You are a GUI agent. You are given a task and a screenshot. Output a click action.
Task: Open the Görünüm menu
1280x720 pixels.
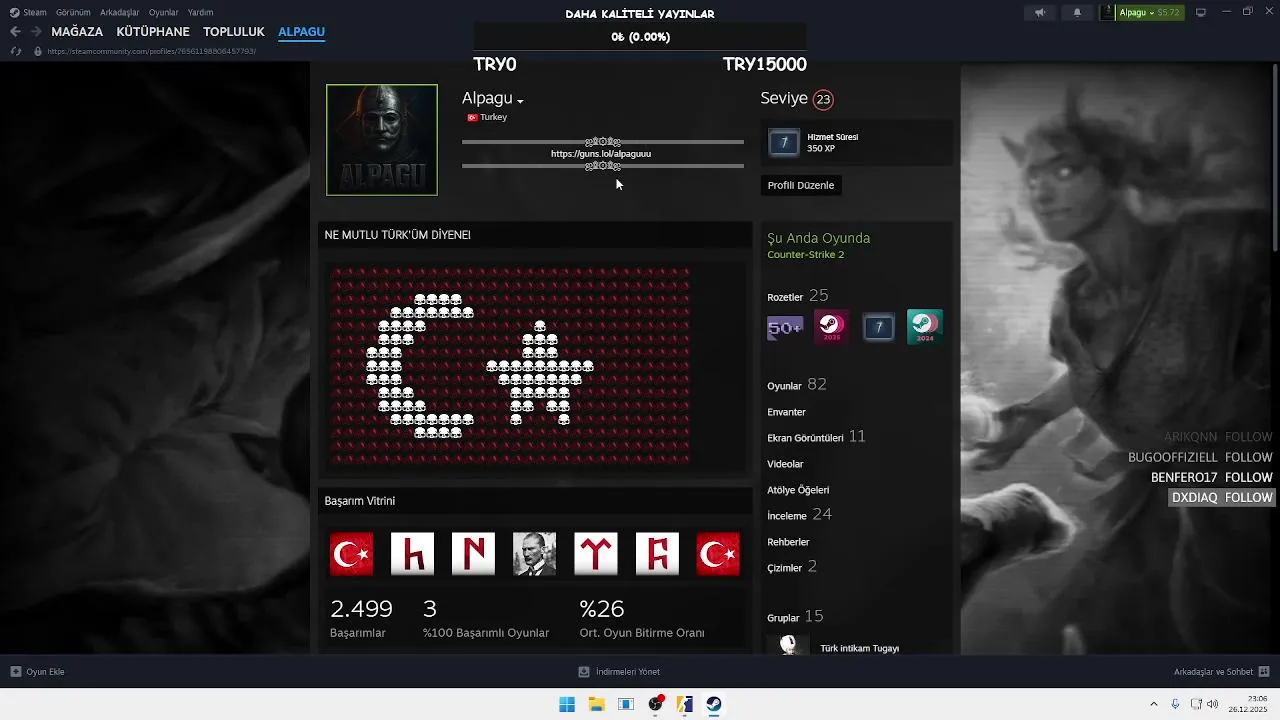(x=73, y=12)
